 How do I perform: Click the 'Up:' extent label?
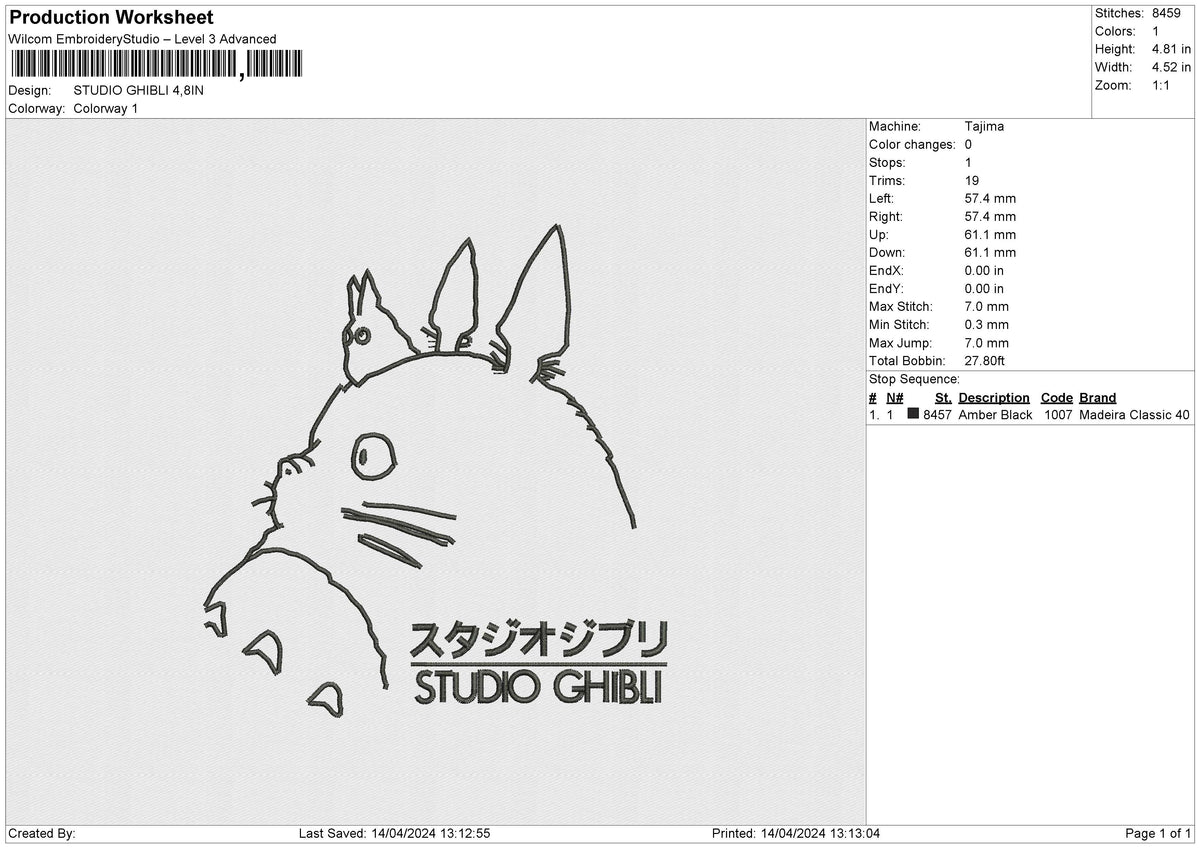[x=880, y=234]
